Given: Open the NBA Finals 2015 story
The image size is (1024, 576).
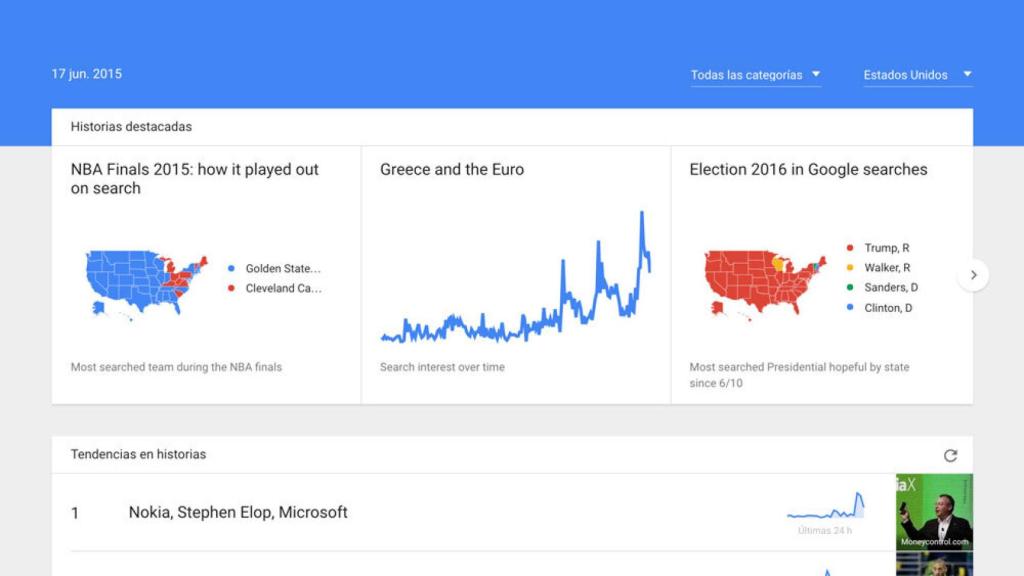Looking at the screenshot, I should tap(193, 178).
